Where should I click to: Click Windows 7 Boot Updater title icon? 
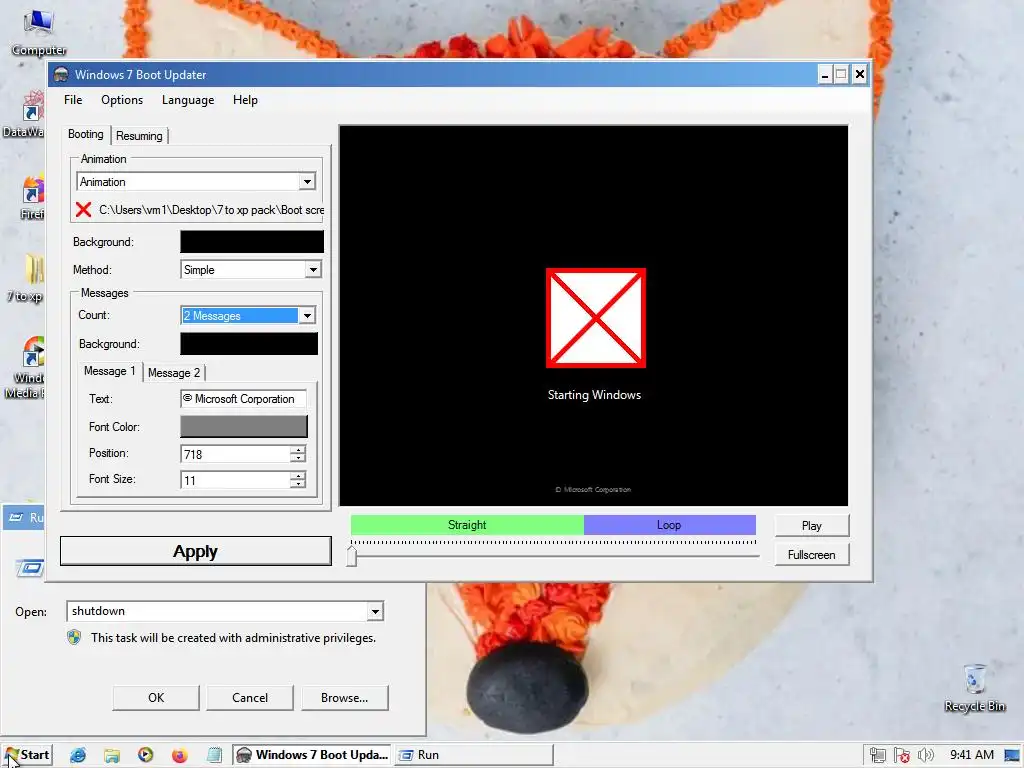point(61,74)
